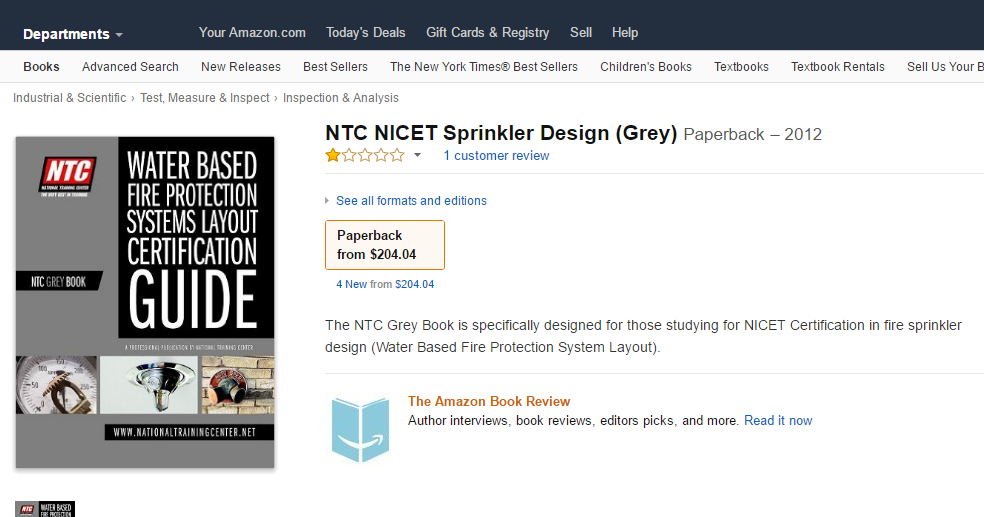The height and width of the screenshot is (517, 984).
Task: Click the Inspection & Analysis breadcrumb
Action: click(x=340, y=98)
